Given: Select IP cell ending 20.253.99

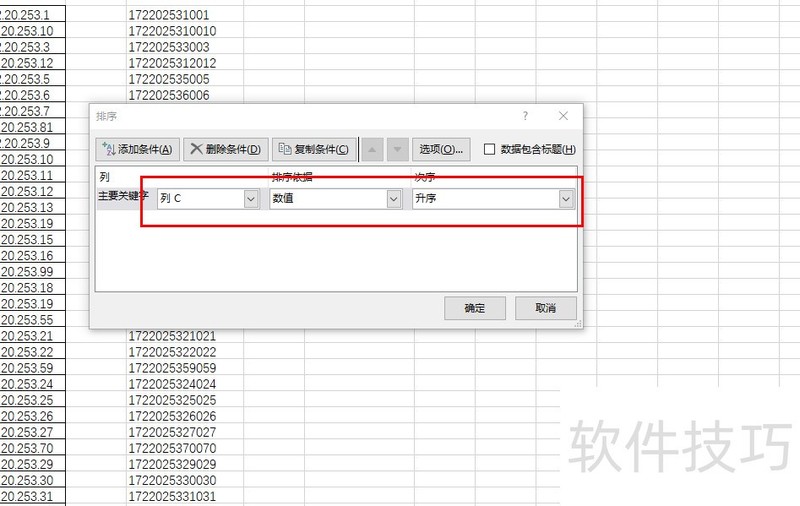Looking at the screenshot, I should tap(33, 271).
